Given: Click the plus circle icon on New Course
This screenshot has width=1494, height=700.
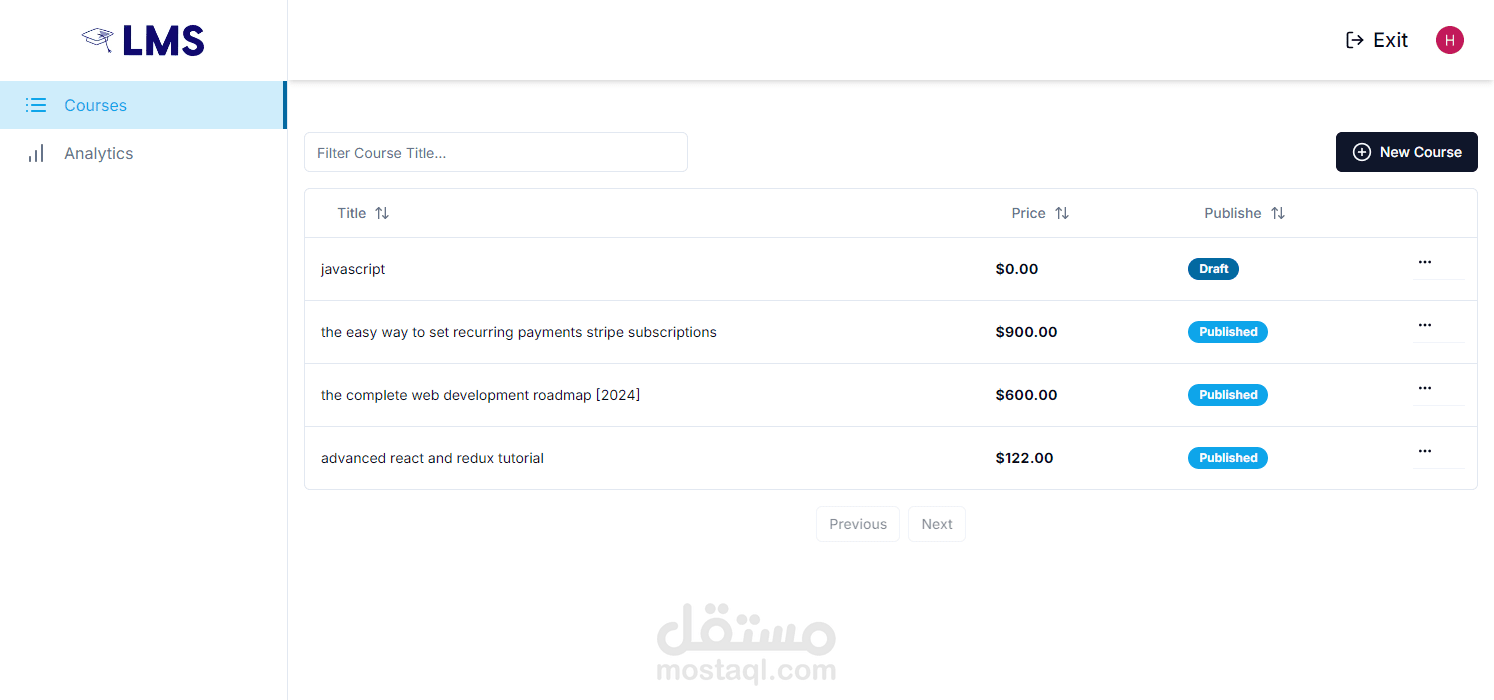Looking at the screenshot, I should (x=1362, y=152).
